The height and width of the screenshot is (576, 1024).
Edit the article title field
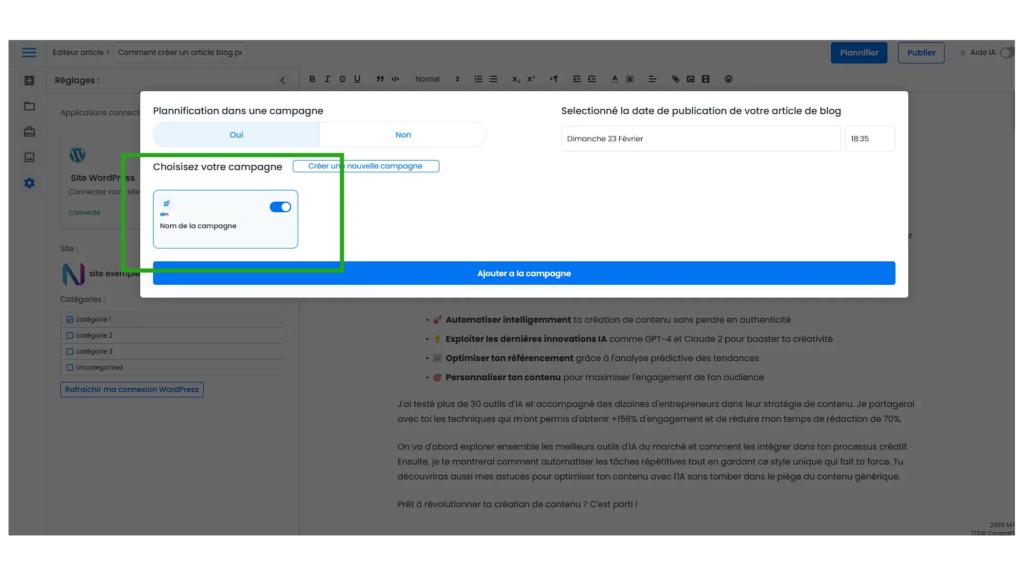coord(180,52)
